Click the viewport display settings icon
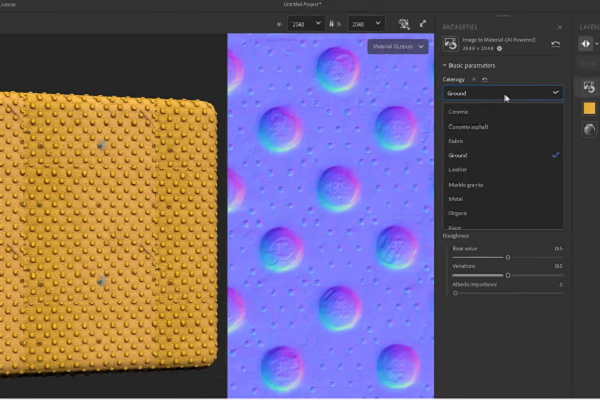This screenshot has width=600, height=400. pyautogui.click(x=403, y=23)
